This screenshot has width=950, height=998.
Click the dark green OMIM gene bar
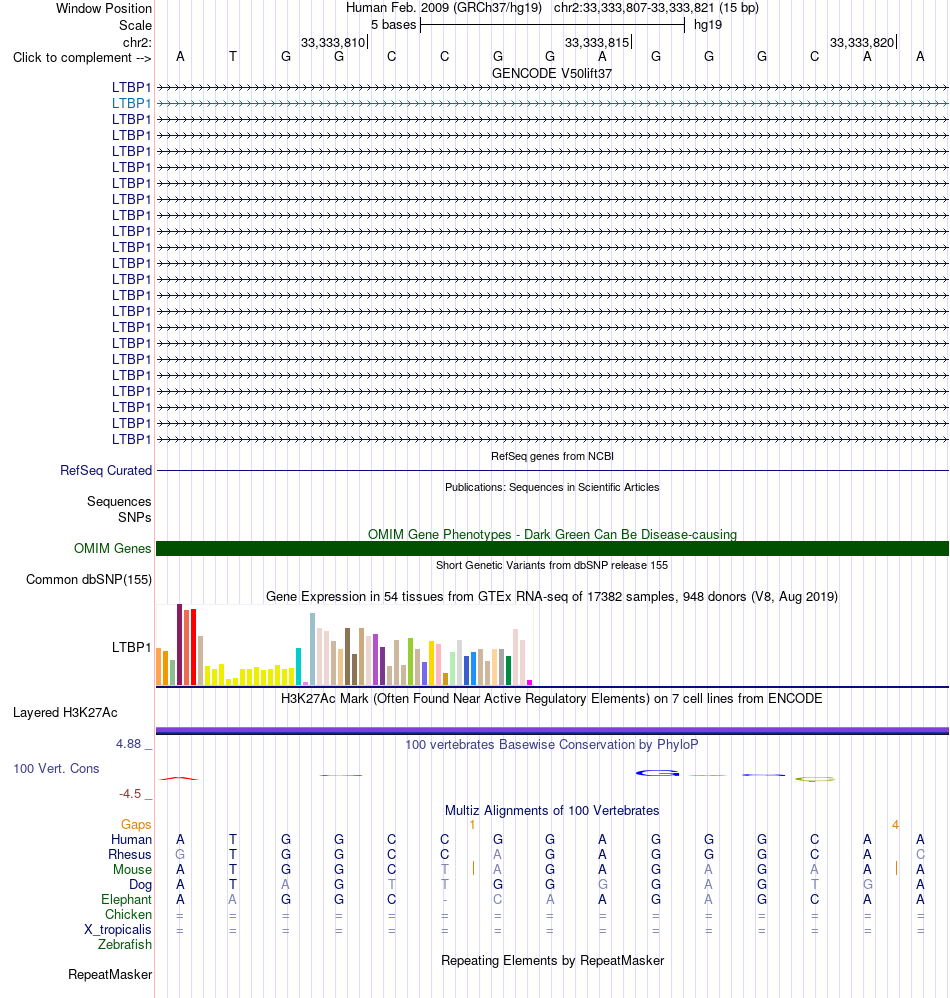pyautogui.click(x=552, y=549)
